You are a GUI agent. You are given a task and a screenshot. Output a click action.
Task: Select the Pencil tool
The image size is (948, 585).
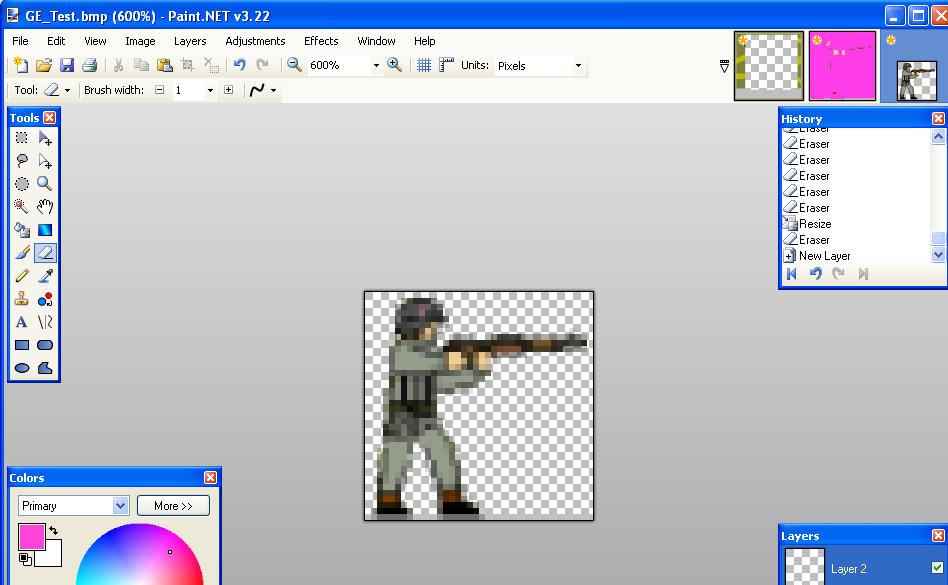[22, 276]
